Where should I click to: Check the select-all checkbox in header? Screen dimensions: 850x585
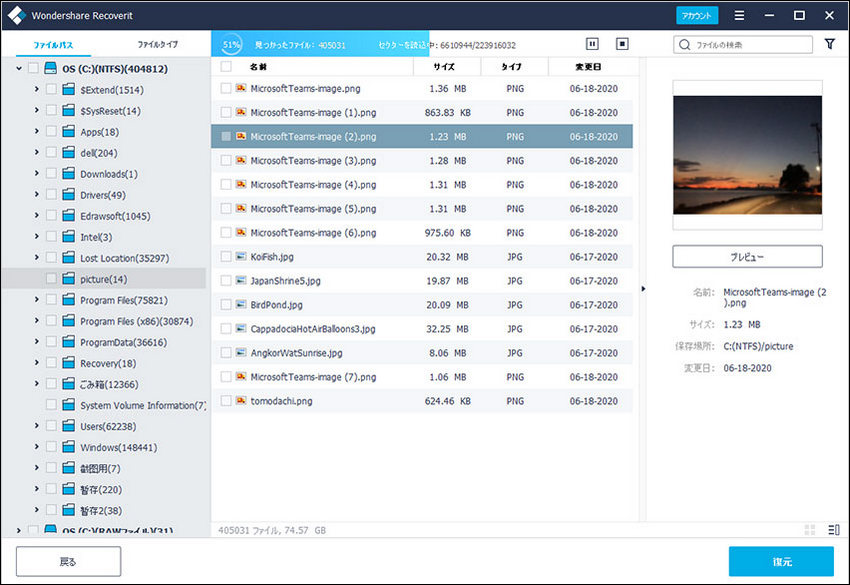(226, 66)
